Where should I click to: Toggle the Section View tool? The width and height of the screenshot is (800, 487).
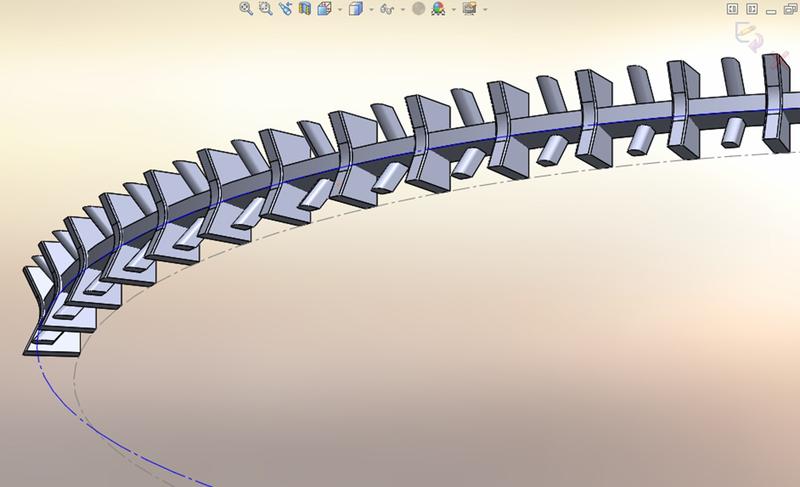(305, 9)
